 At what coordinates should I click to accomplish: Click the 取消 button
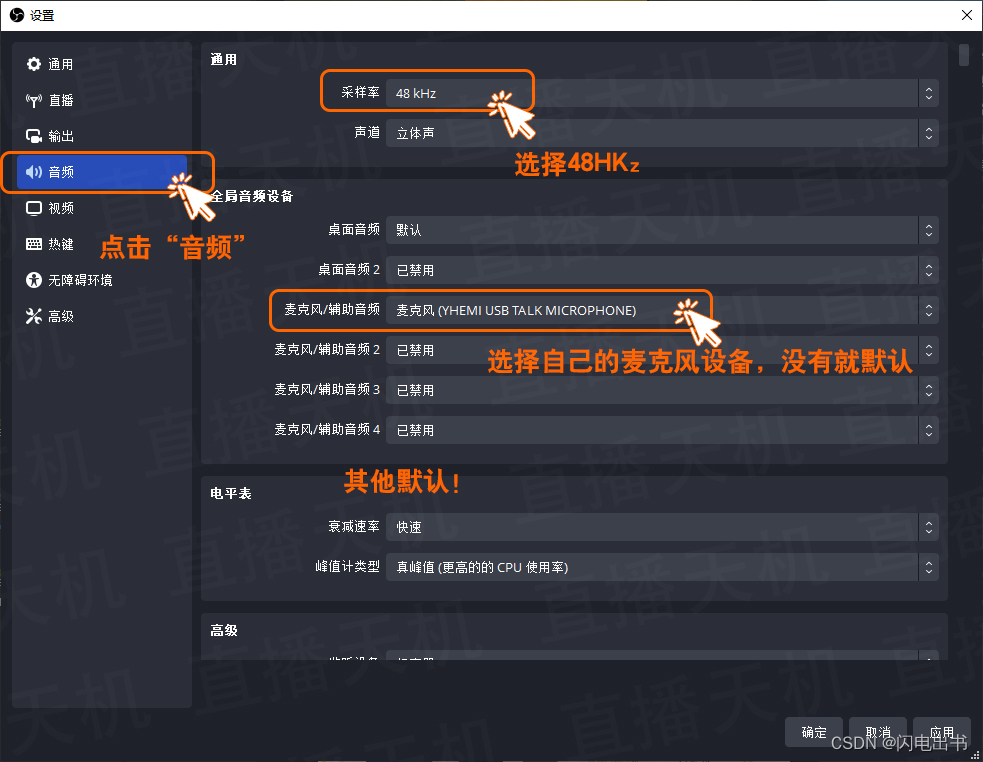pos(878,732)
